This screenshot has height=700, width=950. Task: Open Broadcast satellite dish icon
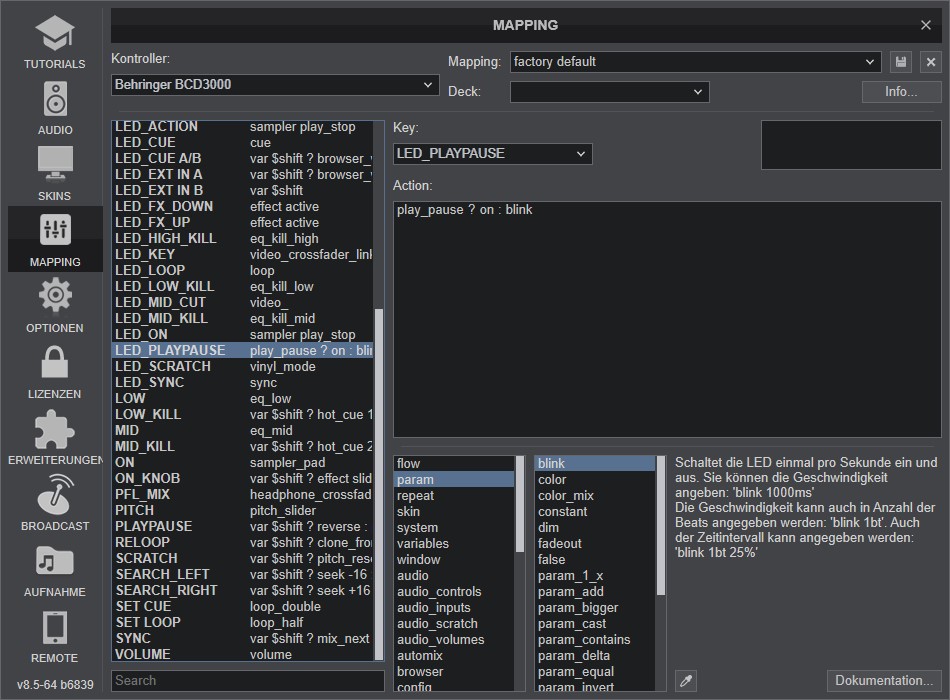(55, 495)
